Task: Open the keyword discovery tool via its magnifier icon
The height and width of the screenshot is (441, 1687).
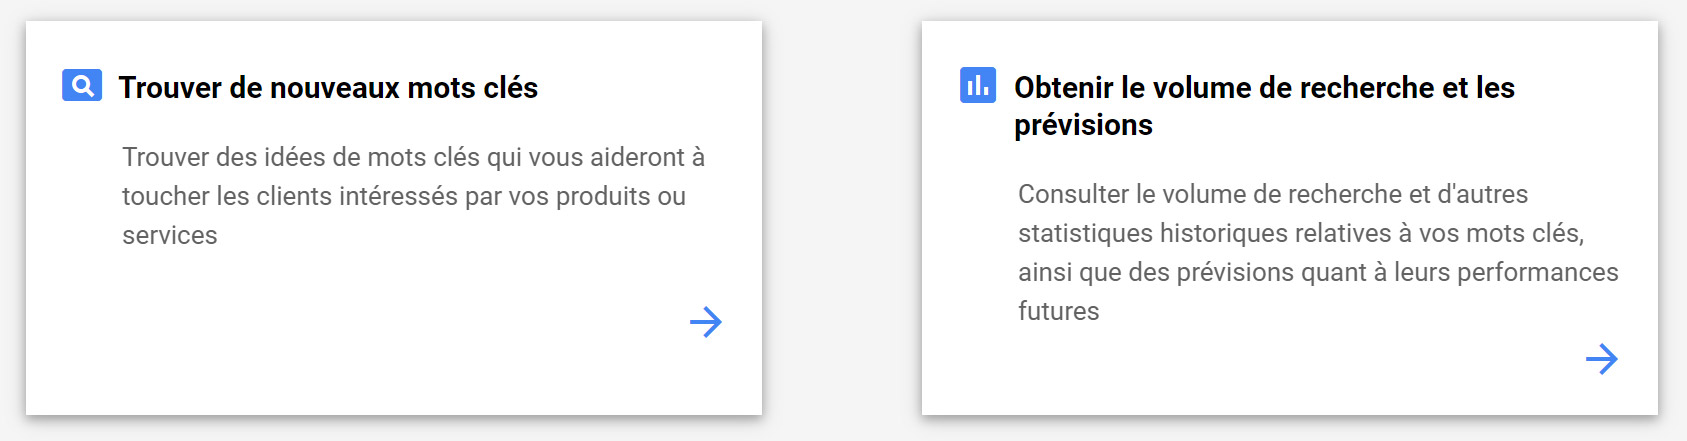Action: [82, 86]
